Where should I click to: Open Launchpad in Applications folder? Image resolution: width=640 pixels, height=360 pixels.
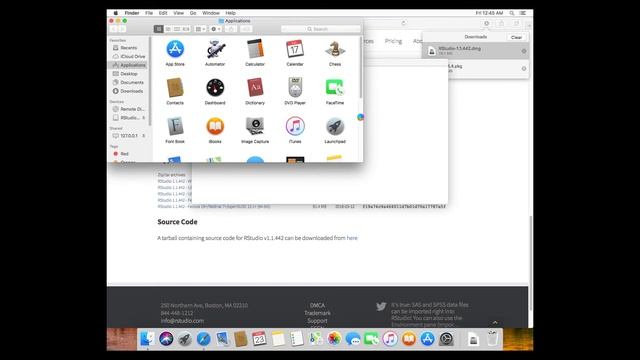[335, 127]
